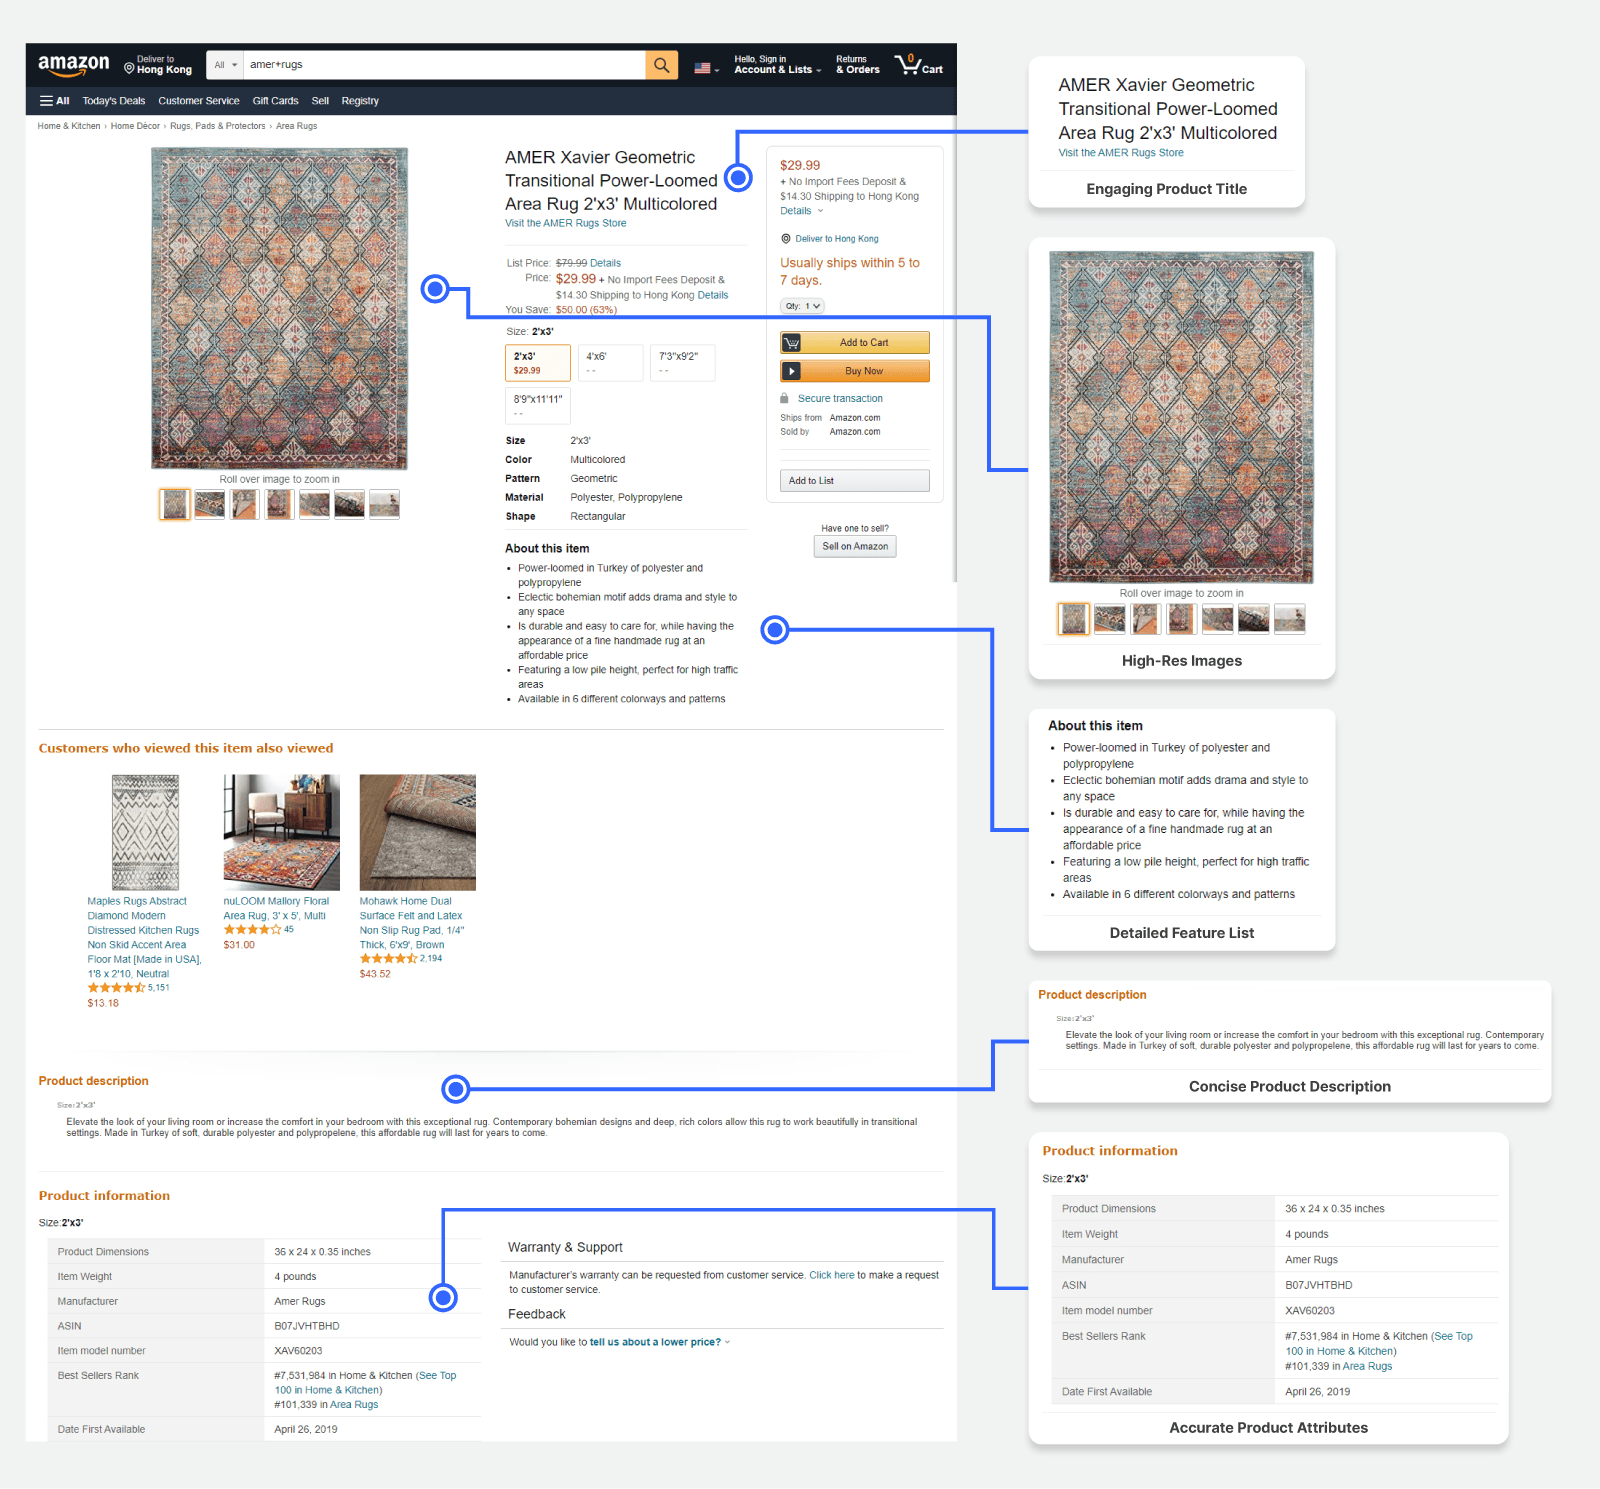Go to Home Décor breadcrumb
Viewport: 1600px width, 1489px height.
(x=135, y=126)
